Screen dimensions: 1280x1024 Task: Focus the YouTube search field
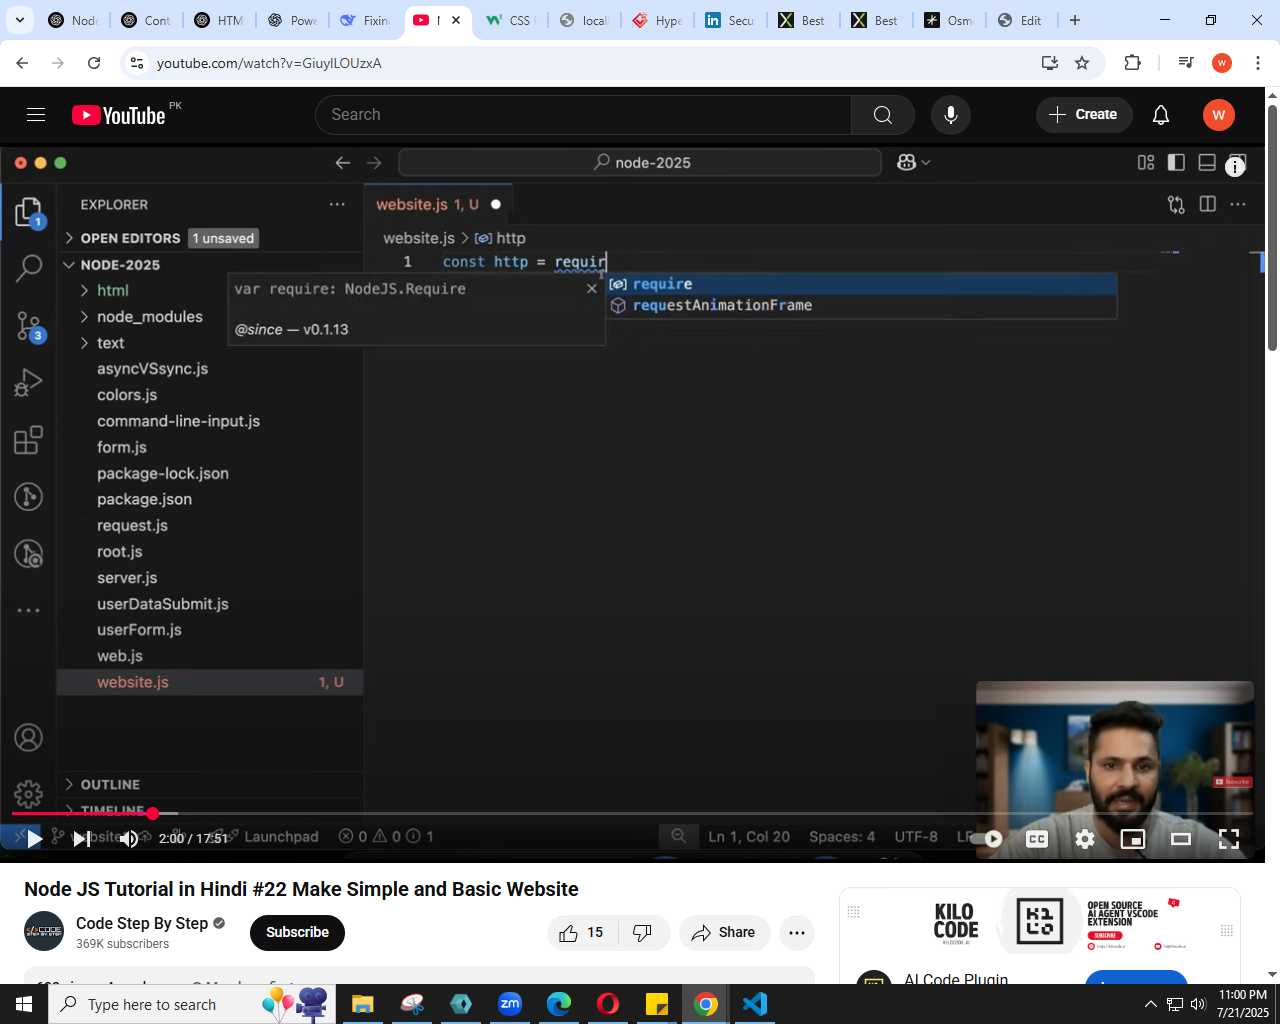[x=584, y=115]
